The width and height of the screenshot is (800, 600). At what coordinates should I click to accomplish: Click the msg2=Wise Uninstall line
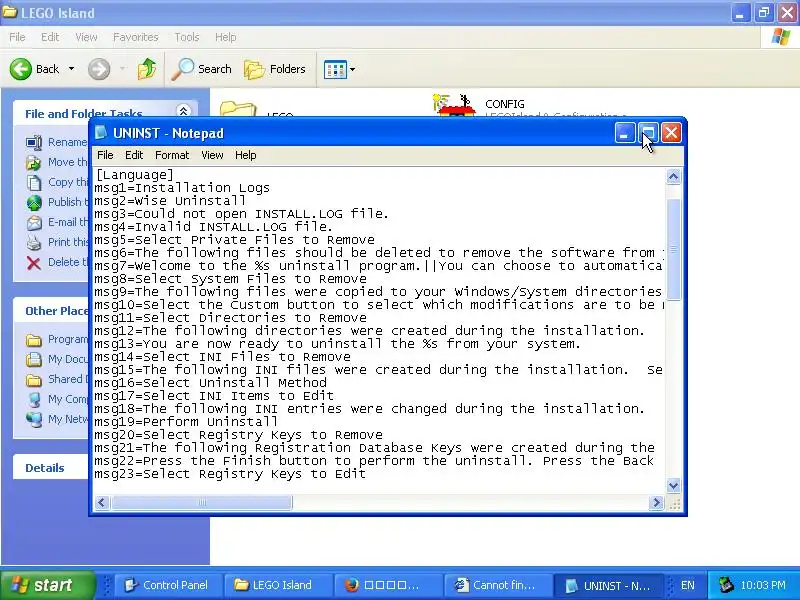(170, 201)
